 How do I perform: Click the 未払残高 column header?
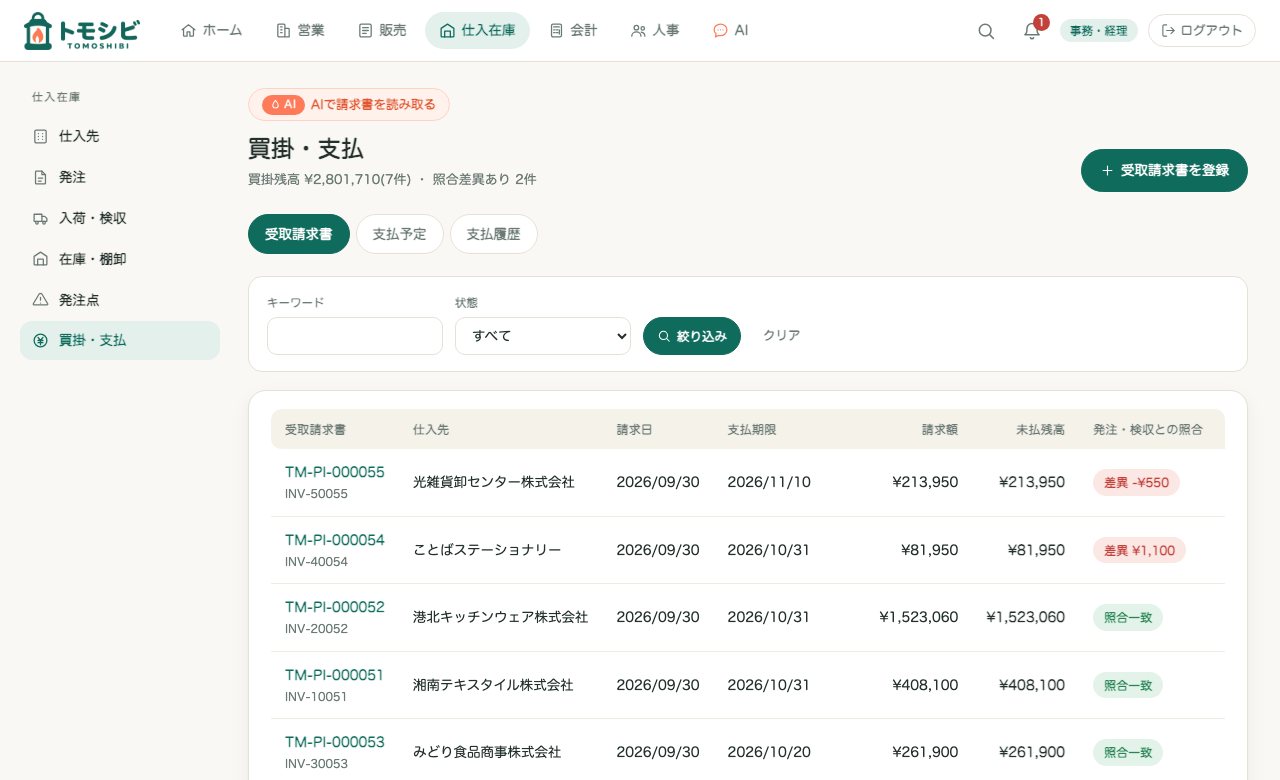point(1040,429)
